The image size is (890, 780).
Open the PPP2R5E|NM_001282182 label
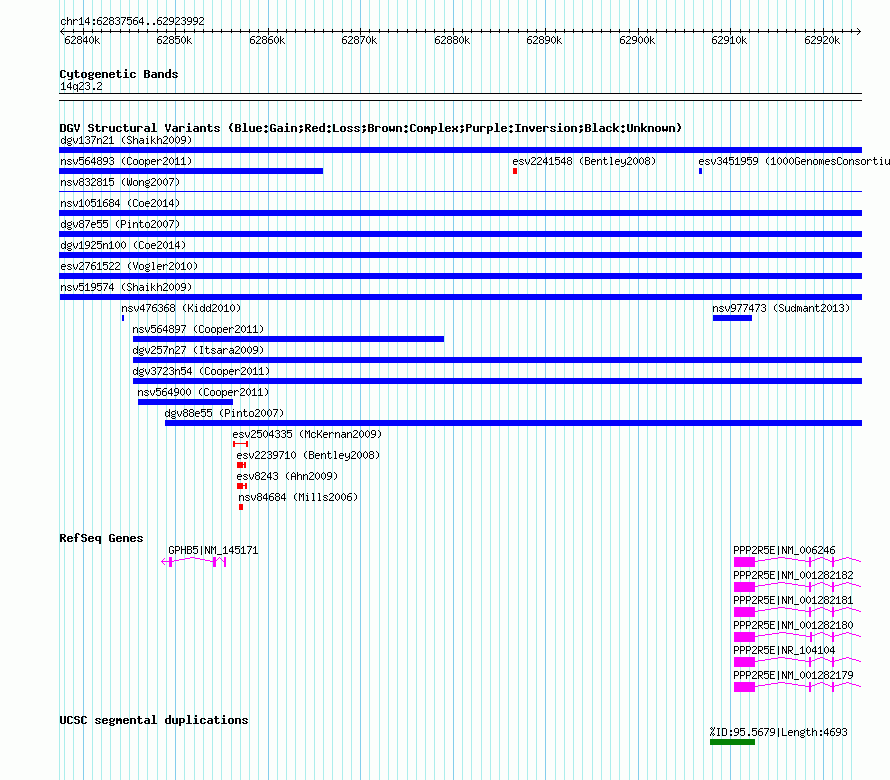pyautogui.click(x=793, y=575)
